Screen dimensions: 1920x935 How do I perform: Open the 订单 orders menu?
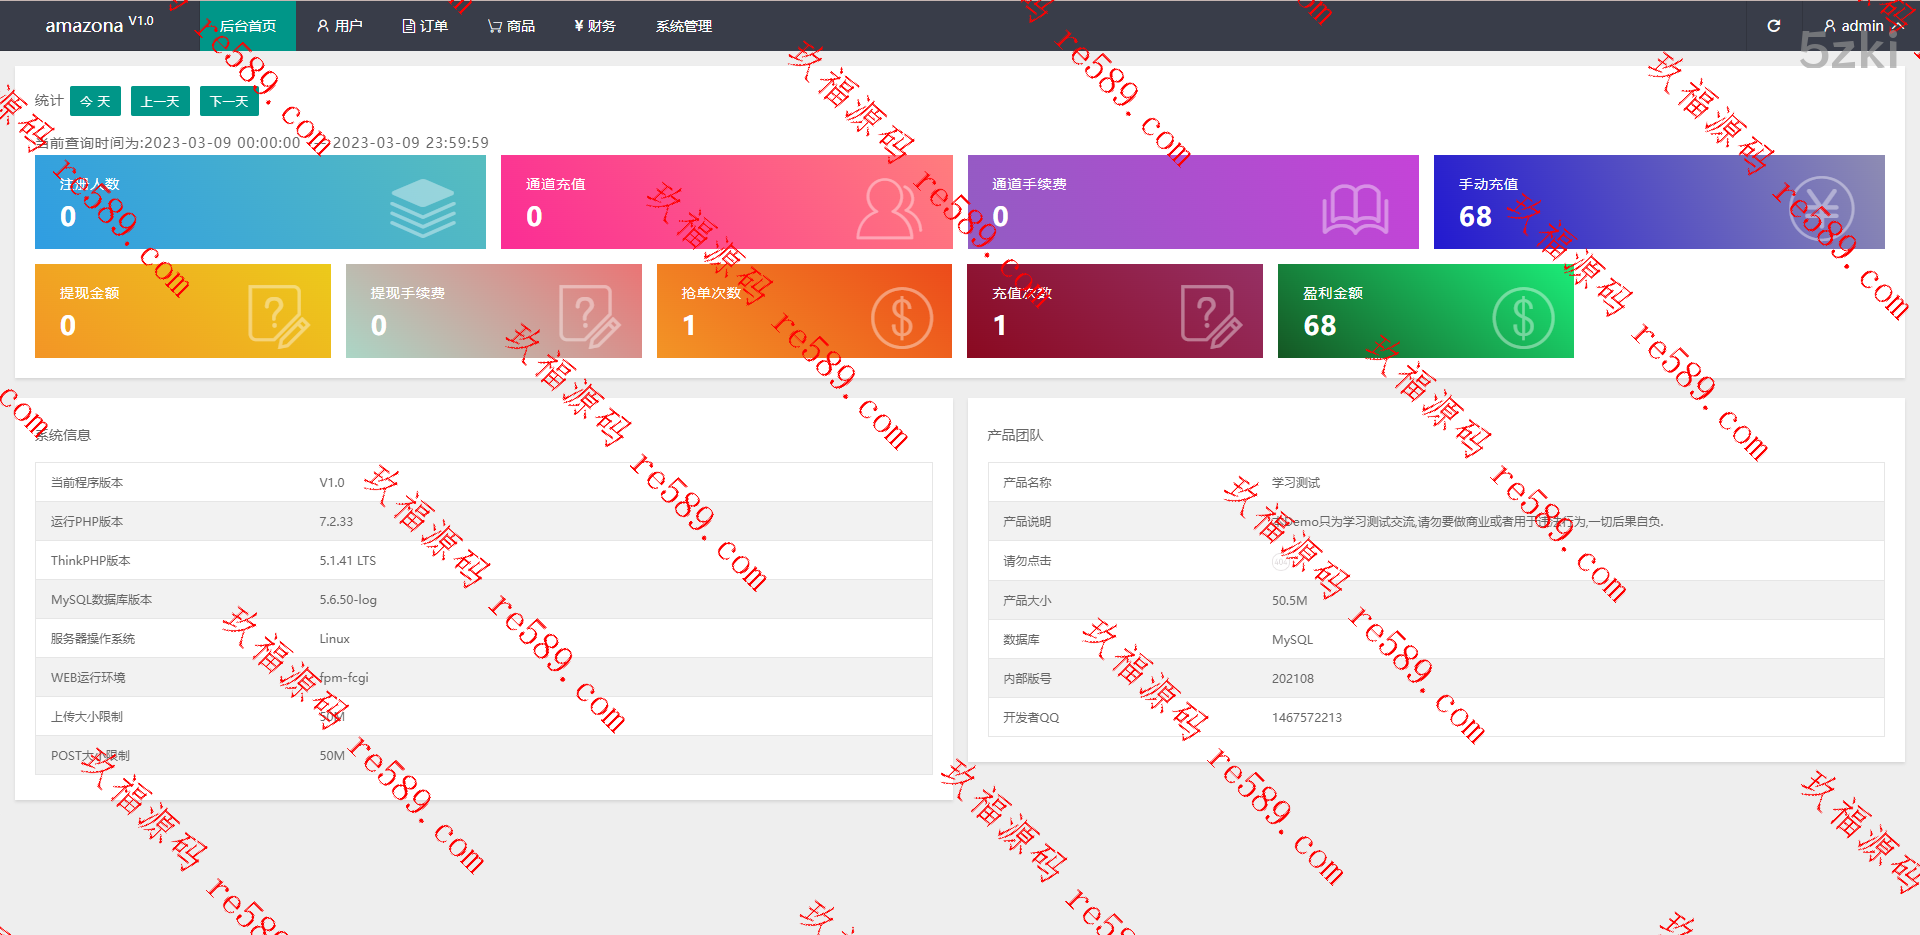pyautogui.click(x=425, y=26)
